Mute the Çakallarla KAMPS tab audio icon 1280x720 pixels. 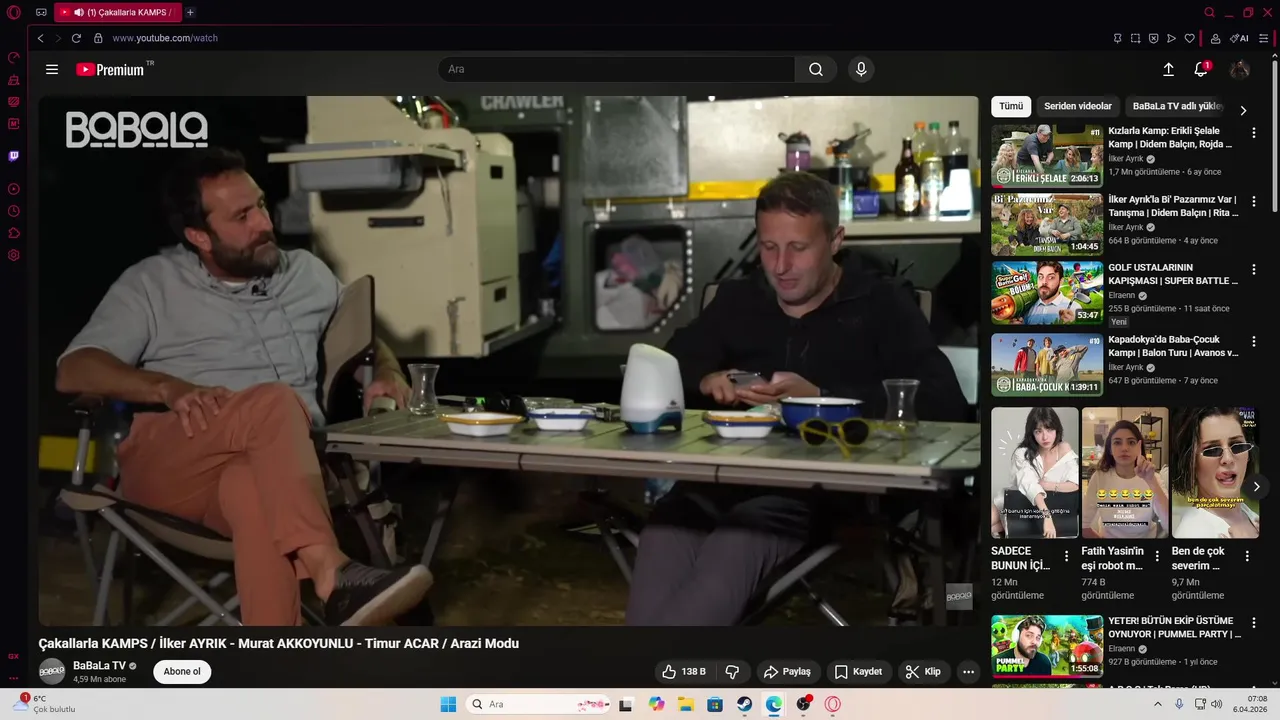coord(78,12)
